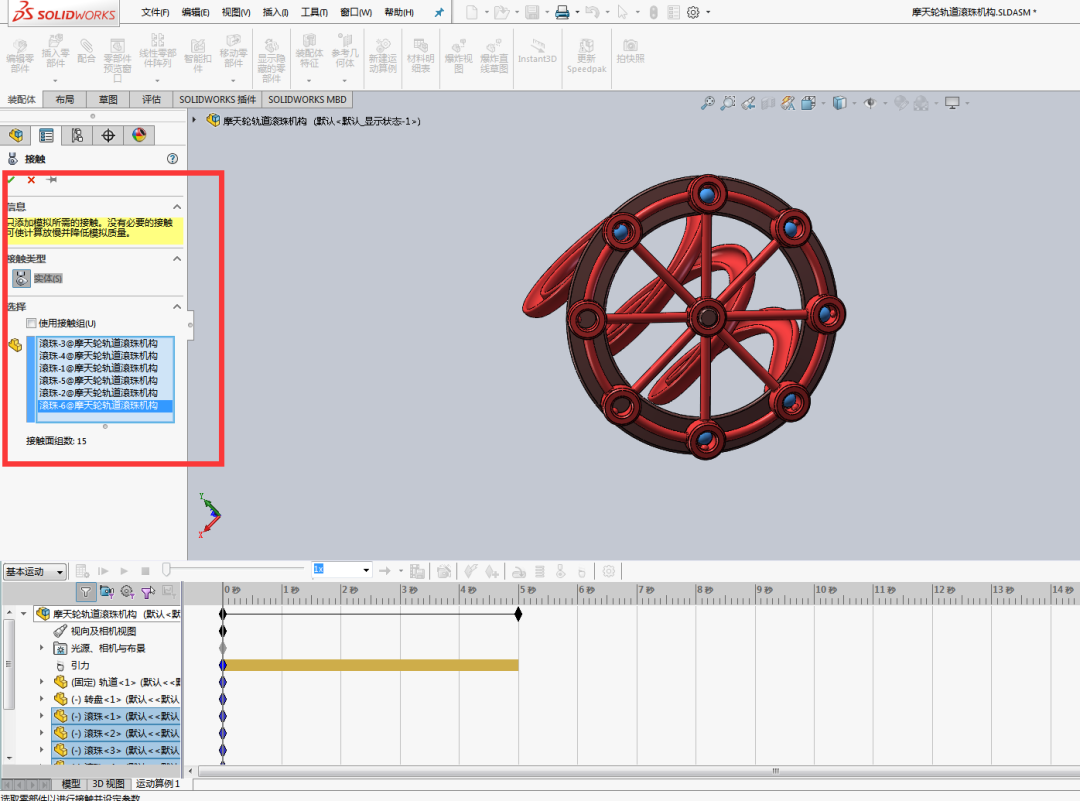This screenshot has height=801, width=1080.
Task: Confirm the contact with the green checkmark
Action: (9, 180)
